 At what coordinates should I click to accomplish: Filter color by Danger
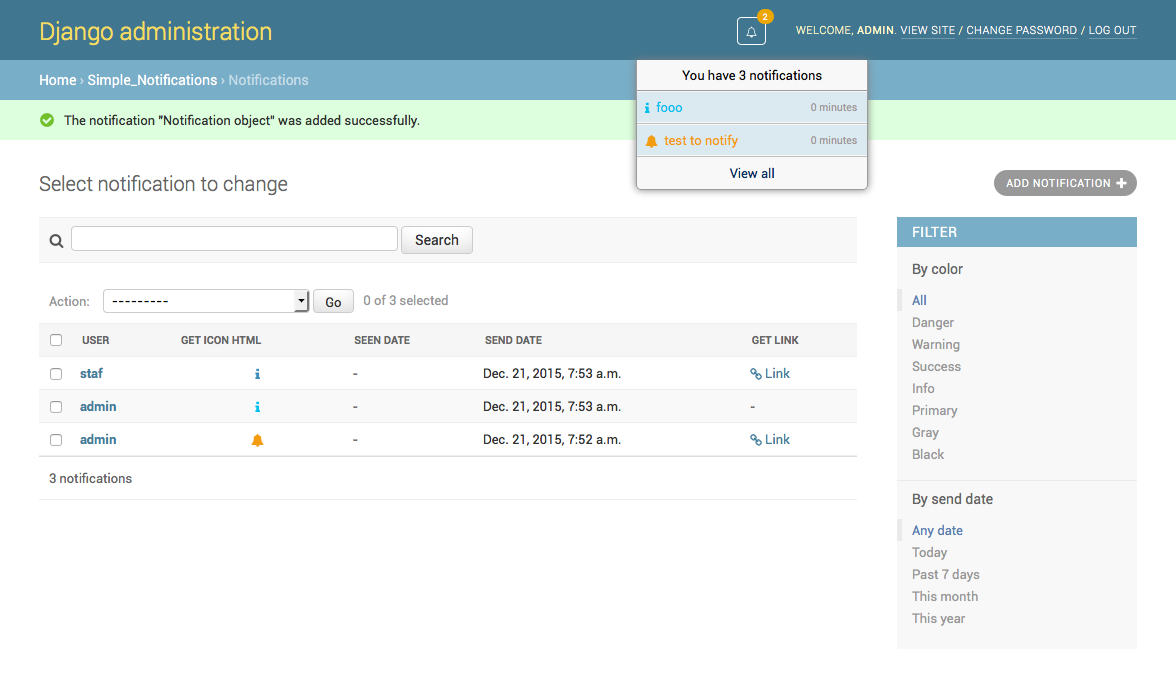[x=932, y=322]
